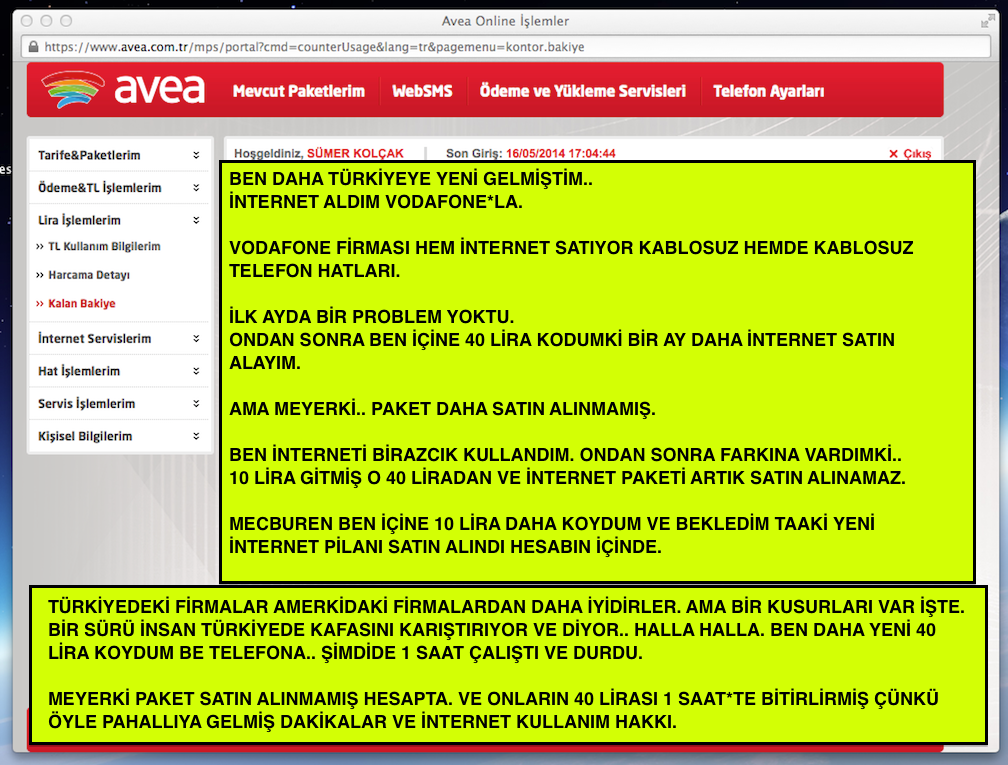The height and width of the screenshot is (765, 1008).
Task: Click the user name SÜMER KOLÇAK
Action: coord(356,154)
